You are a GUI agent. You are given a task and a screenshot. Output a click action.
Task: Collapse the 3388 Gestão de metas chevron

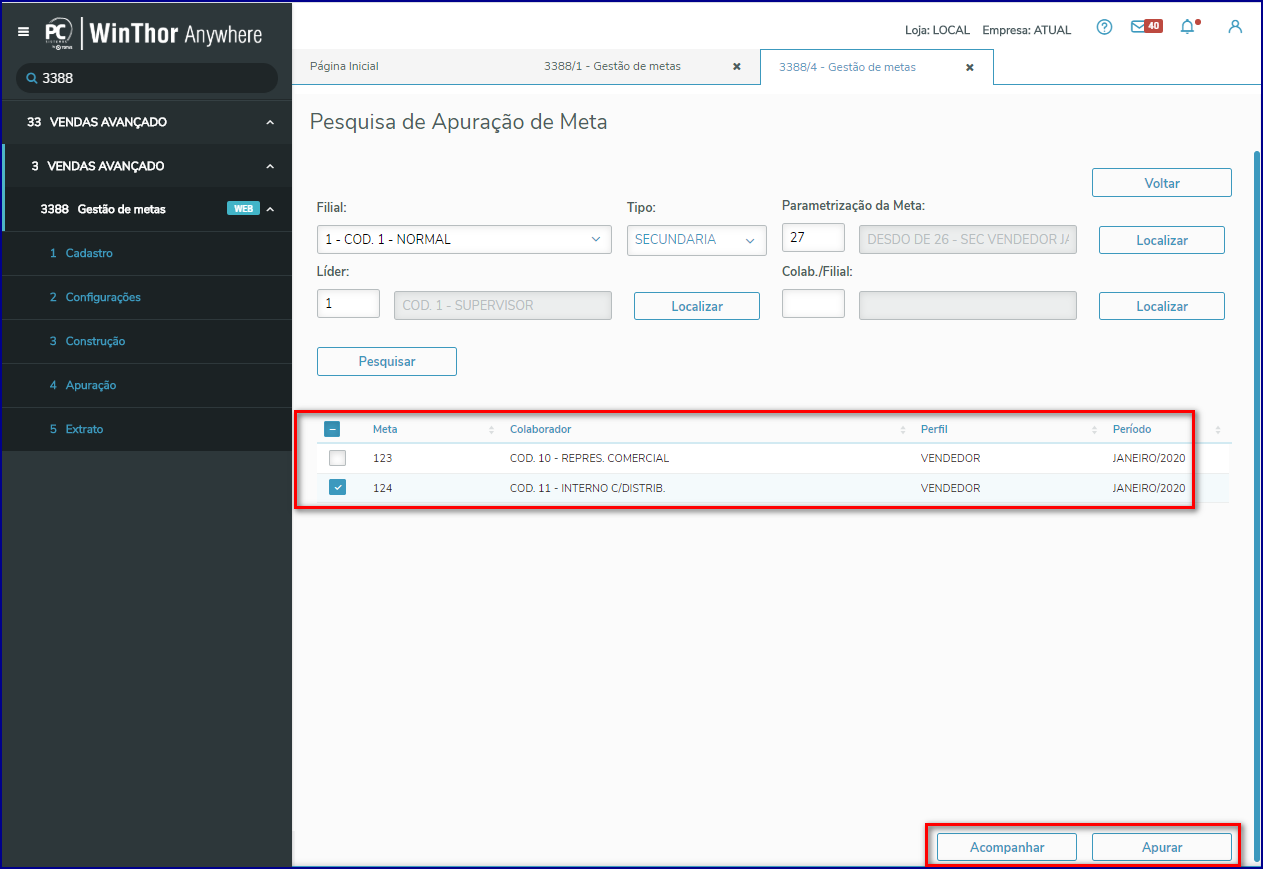pos(269,209)
